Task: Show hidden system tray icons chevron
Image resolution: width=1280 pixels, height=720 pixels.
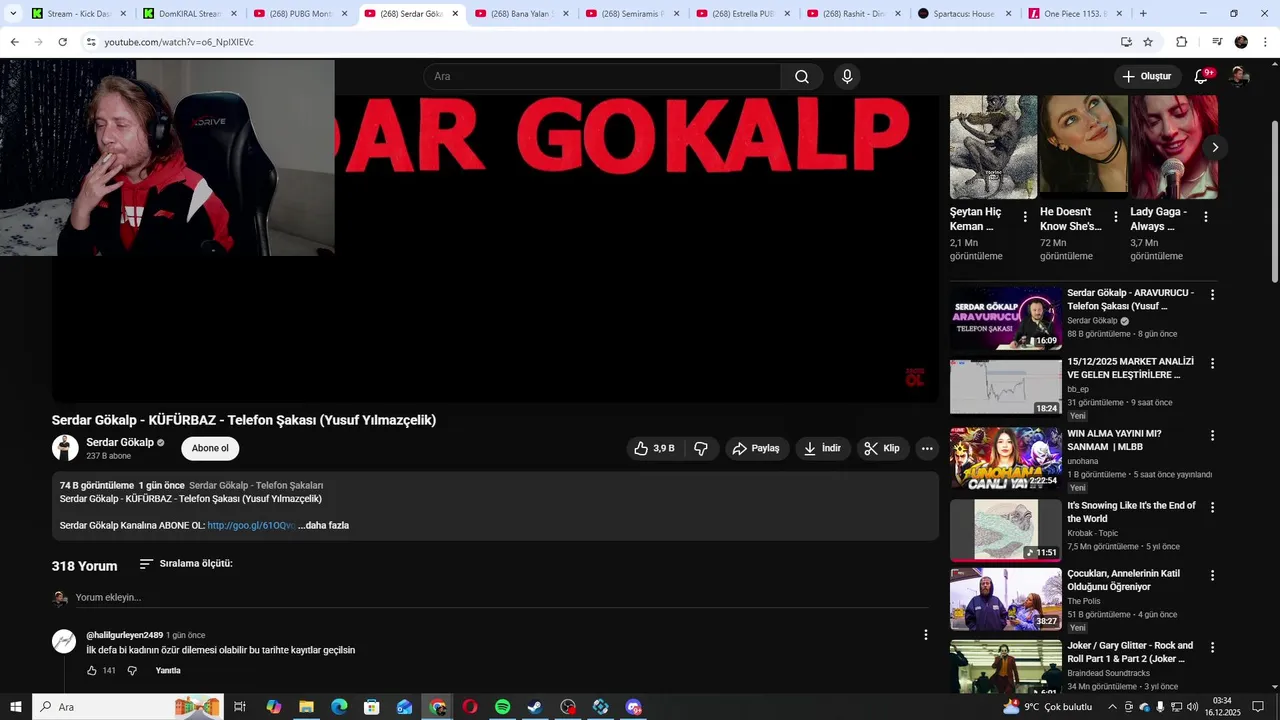Action: tap(1111, 707)
